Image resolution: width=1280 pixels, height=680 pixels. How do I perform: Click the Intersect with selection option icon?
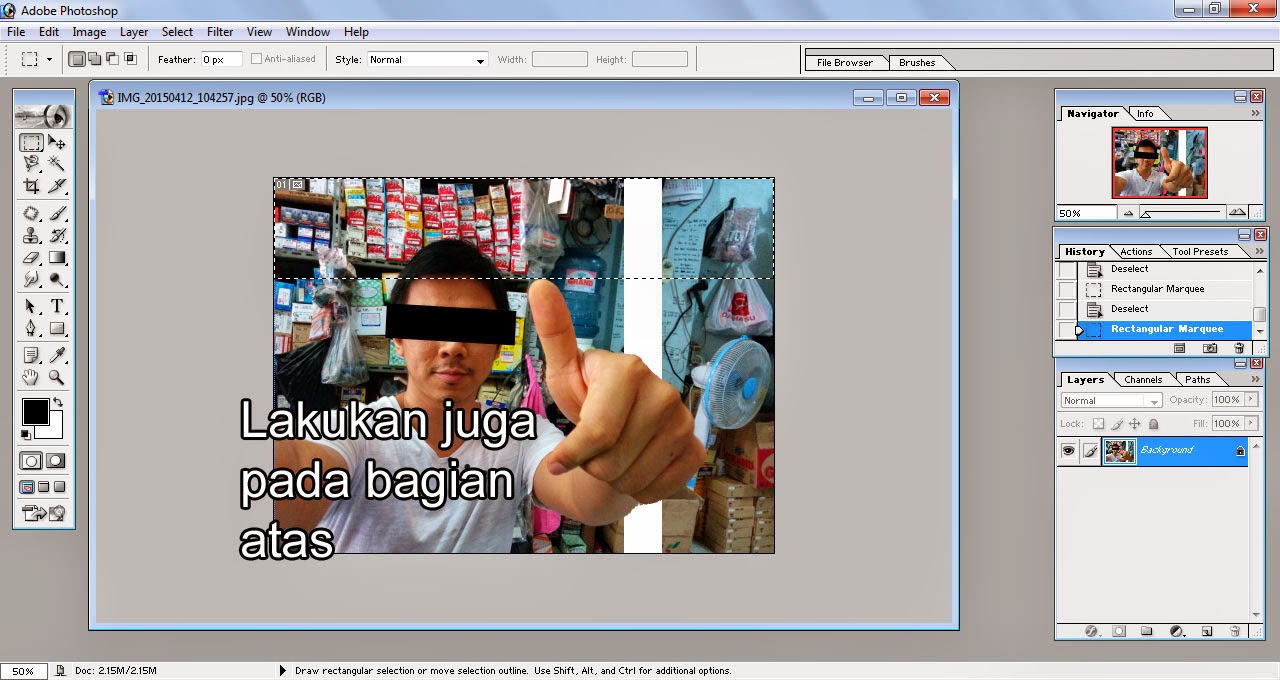click(x=129, y=59)
